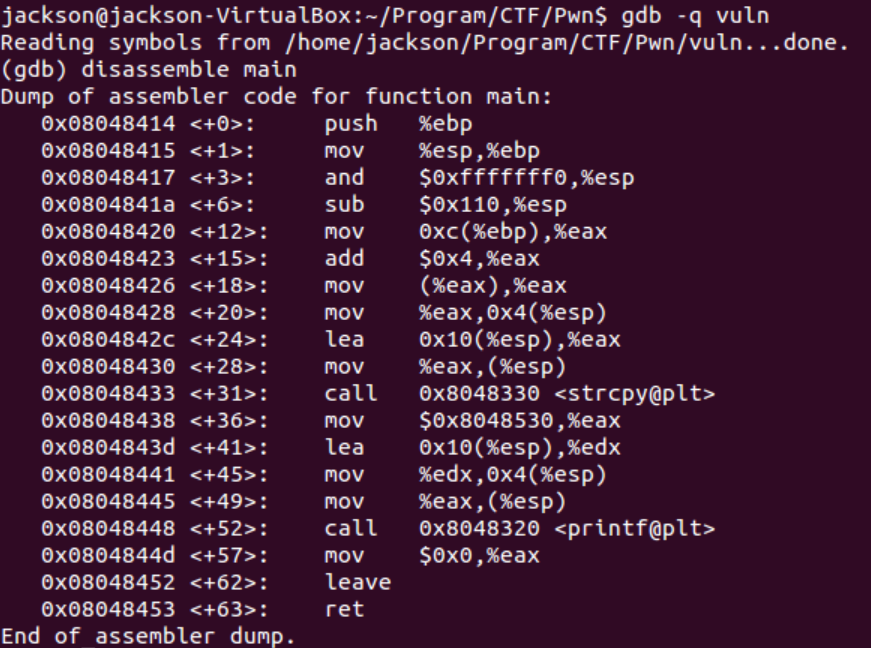The image size is (871, 648).
Task: Click the 'push %ebp' operand
Action: 445,124
